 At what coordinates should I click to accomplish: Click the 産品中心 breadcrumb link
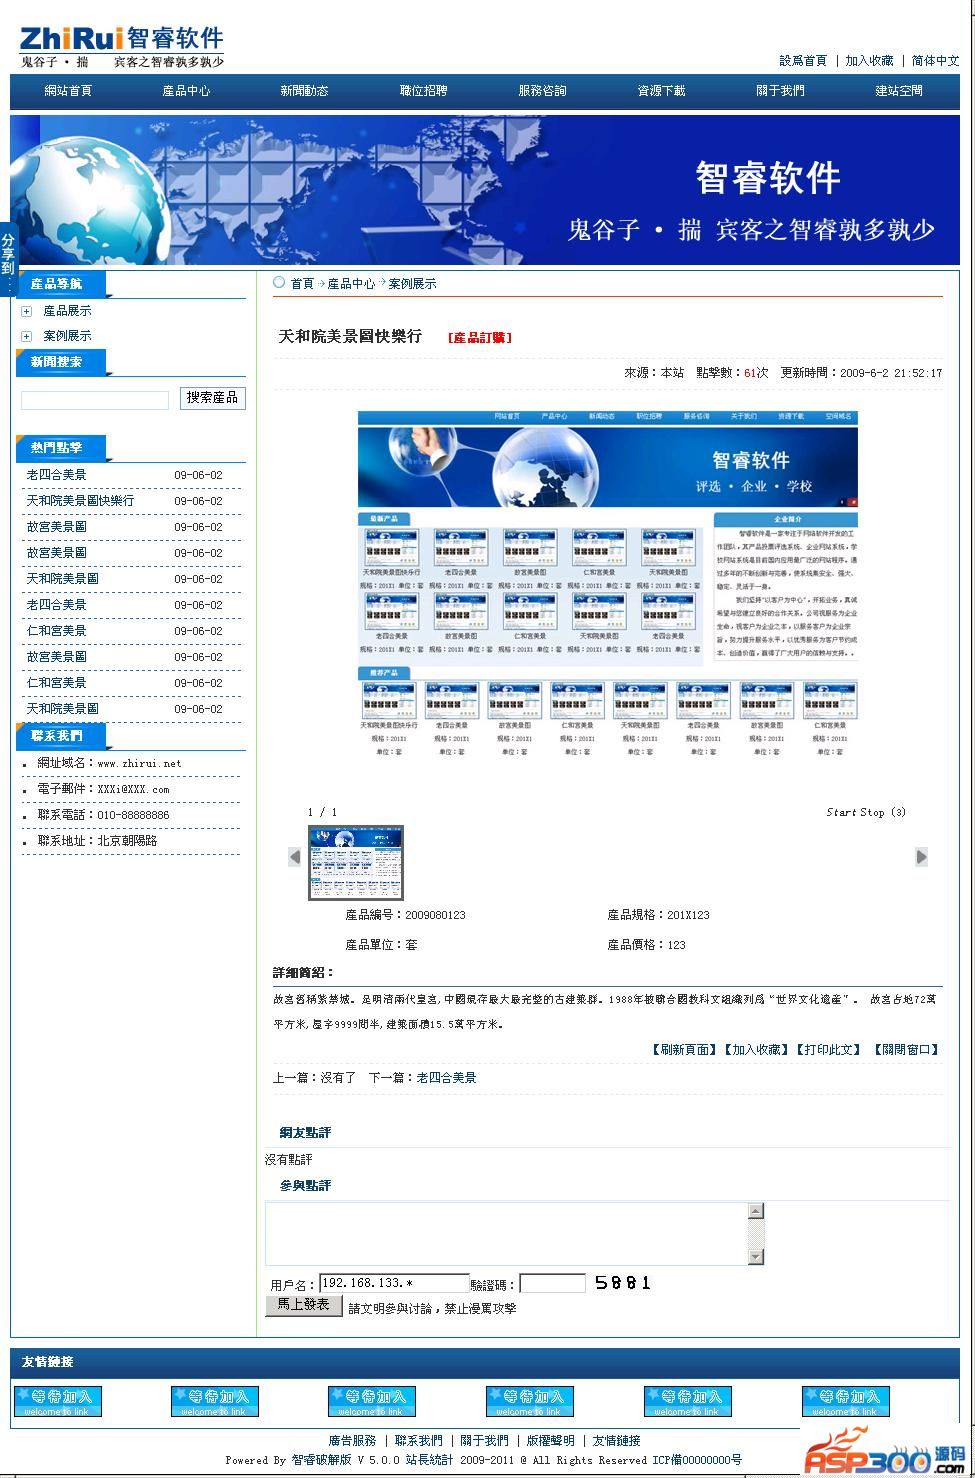351,284
